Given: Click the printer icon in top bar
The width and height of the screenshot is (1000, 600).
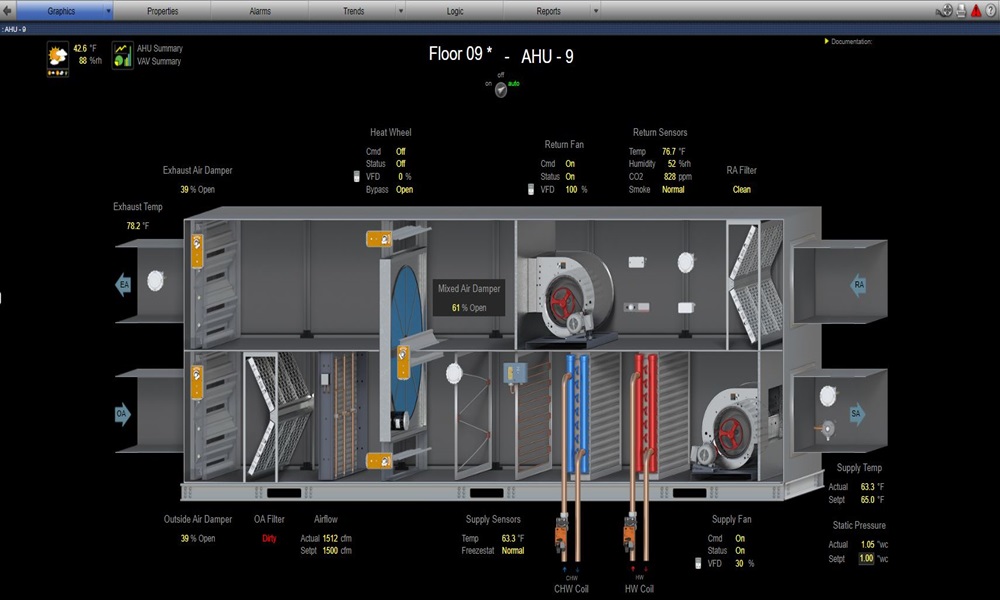Looking at the screenshot, I should (960, 11).
